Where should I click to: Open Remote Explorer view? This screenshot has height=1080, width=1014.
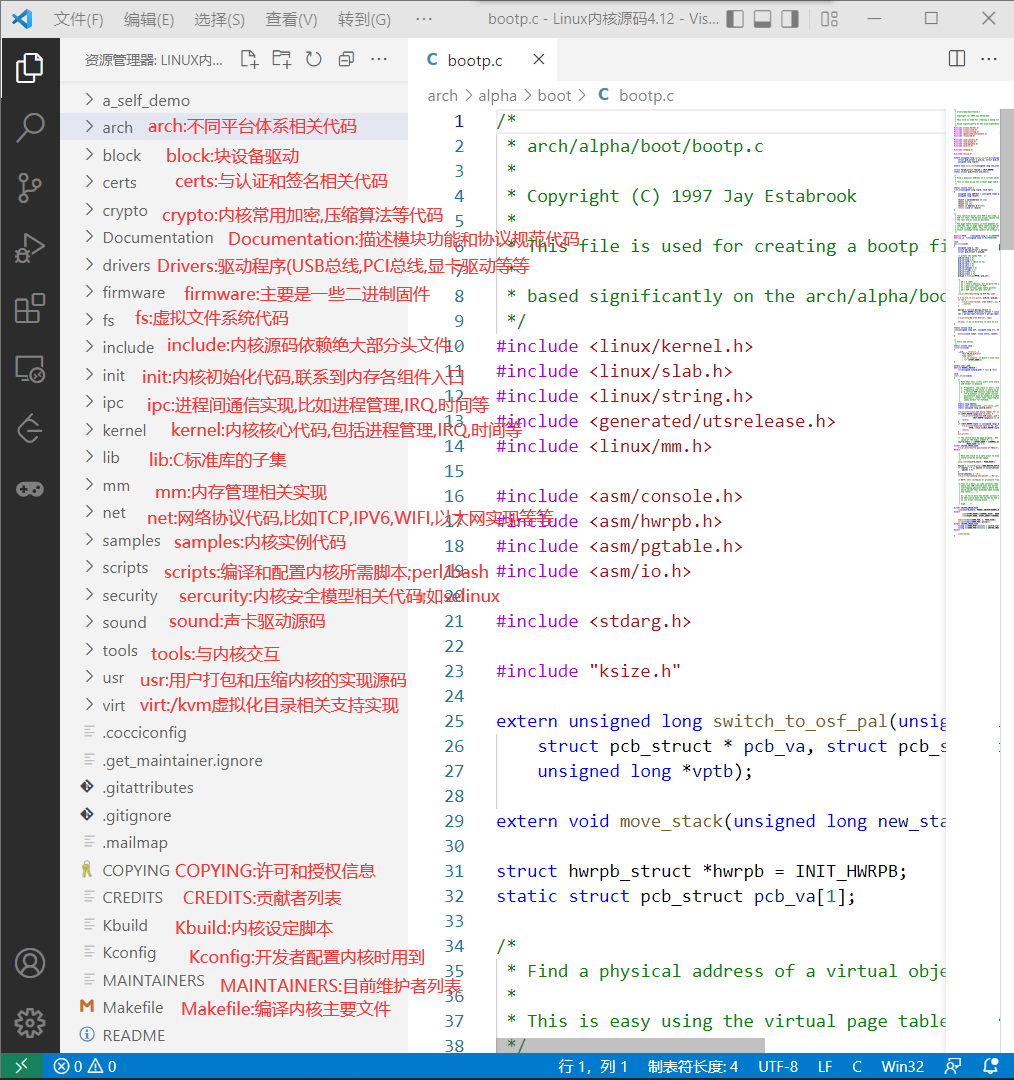pyautogui.click(x=30, y=369)
